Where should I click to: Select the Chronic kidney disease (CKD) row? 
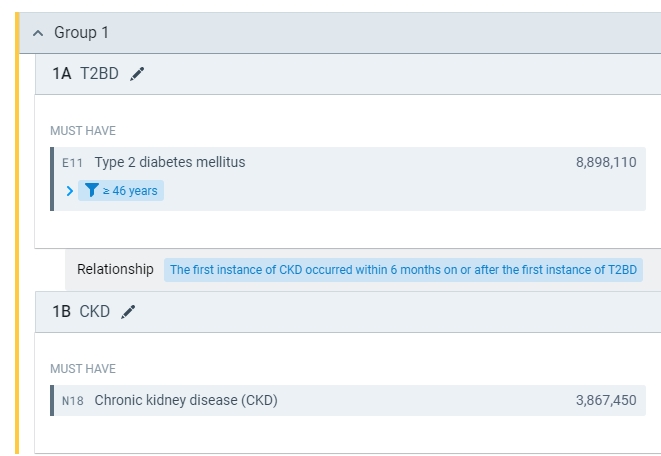[186, 400]
